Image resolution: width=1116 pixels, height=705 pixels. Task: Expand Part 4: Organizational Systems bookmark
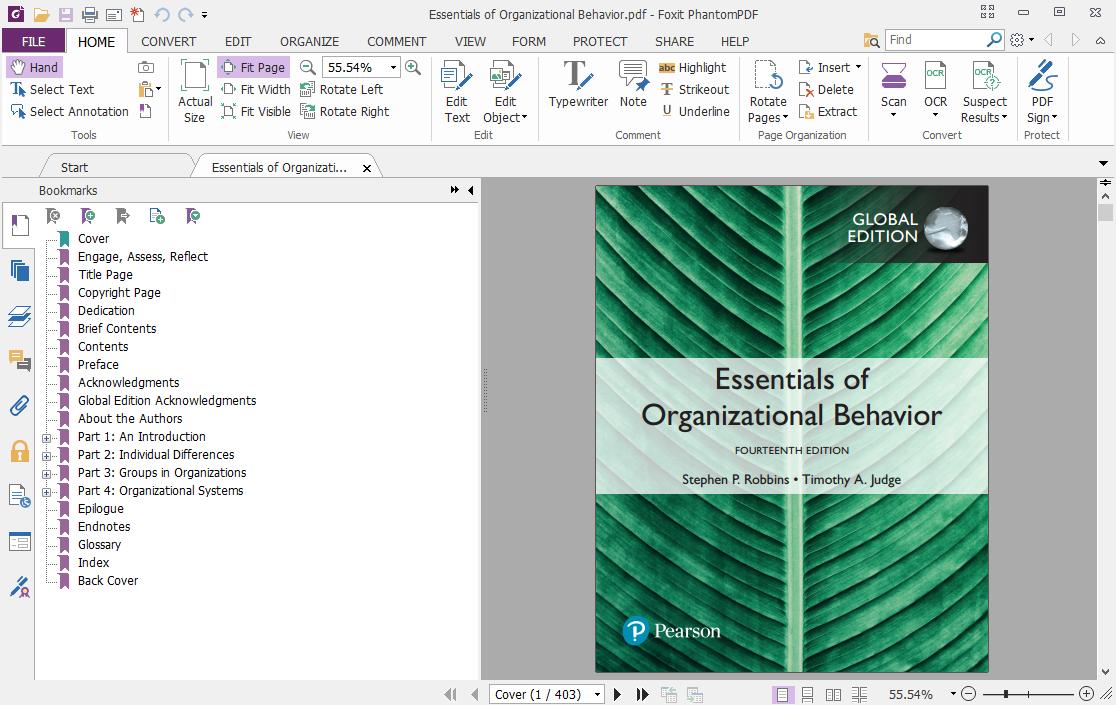click(x=46, y=492)
